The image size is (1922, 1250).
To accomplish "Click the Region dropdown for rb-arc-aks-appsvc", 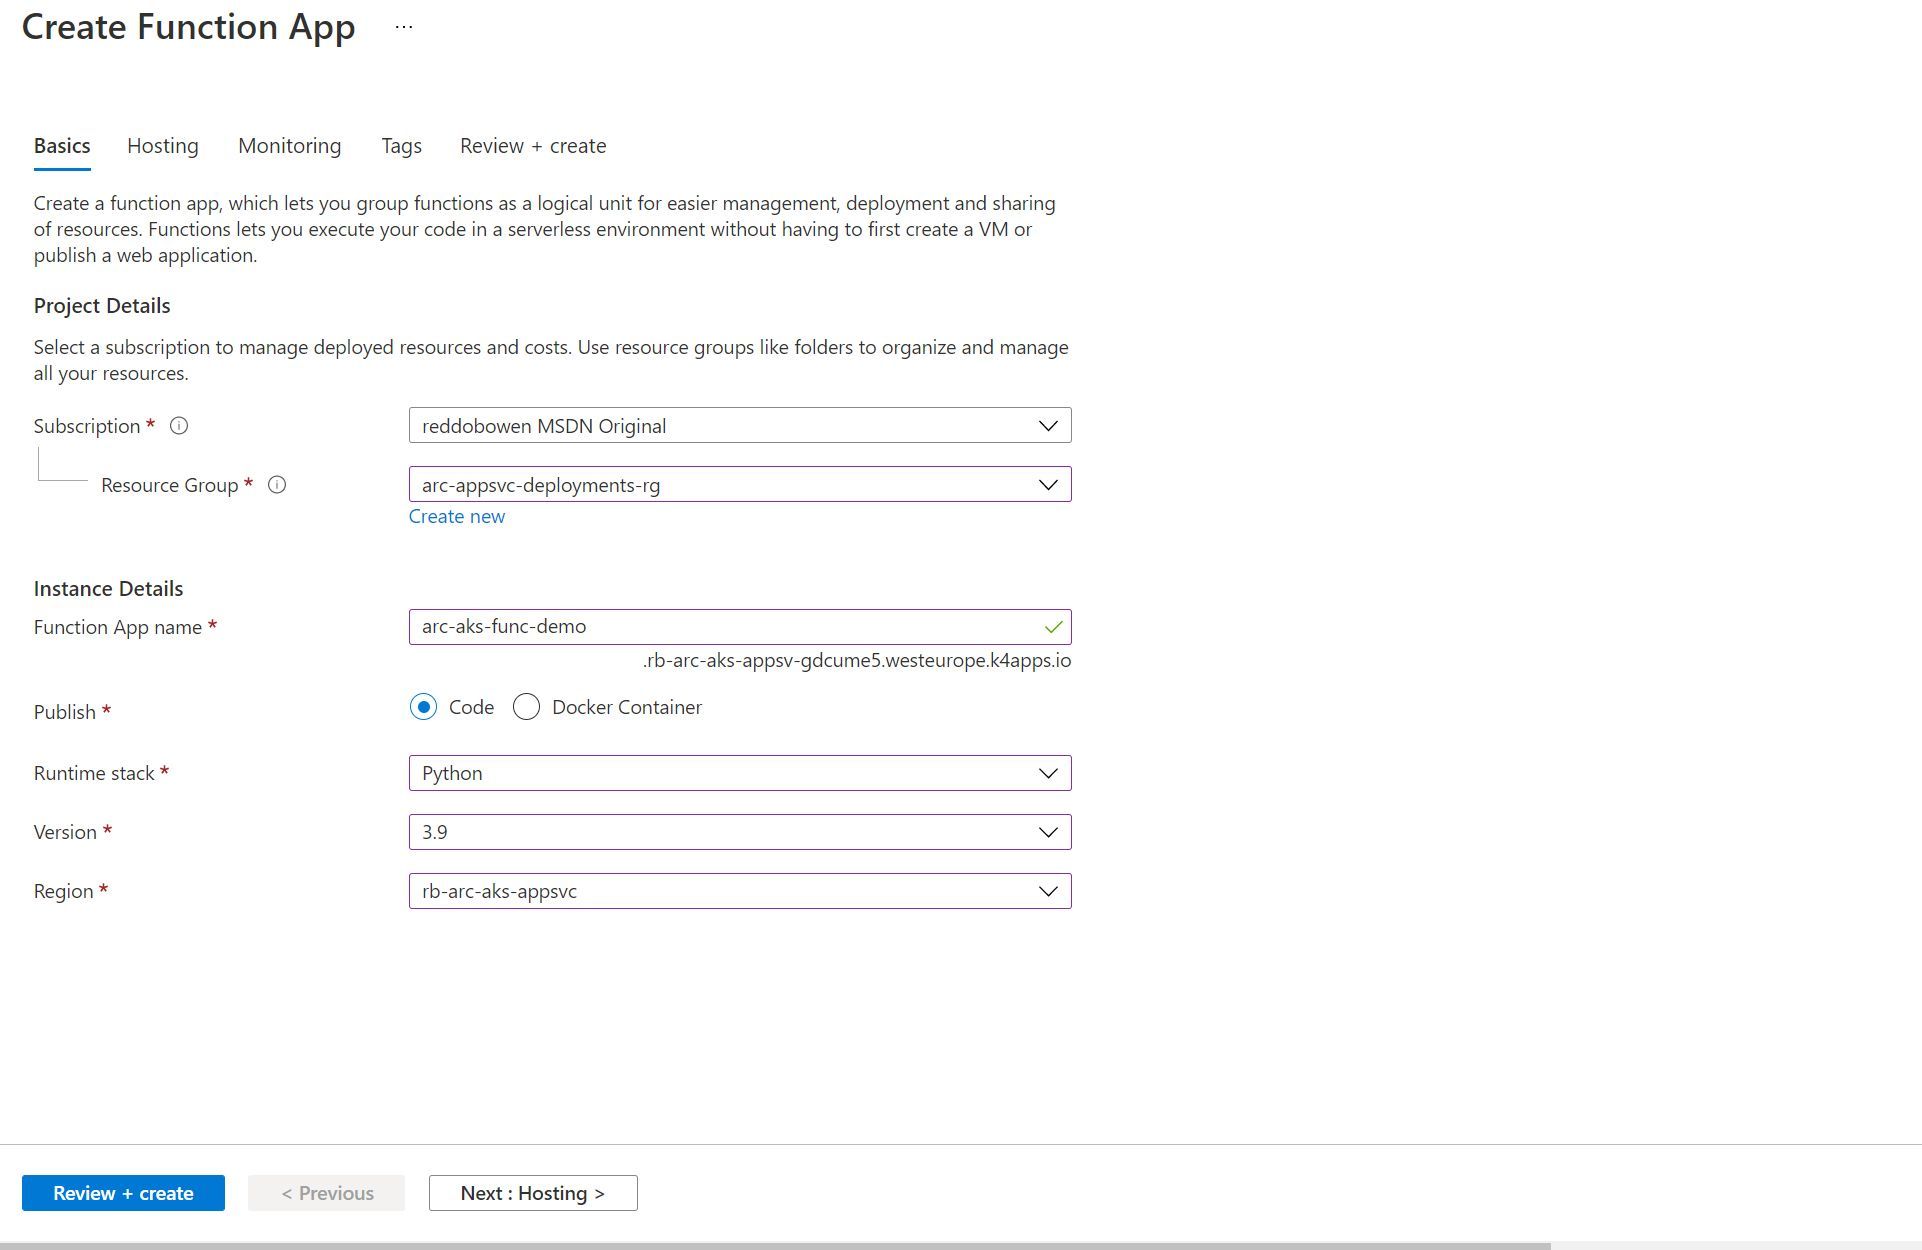I will tap(740, 890).
